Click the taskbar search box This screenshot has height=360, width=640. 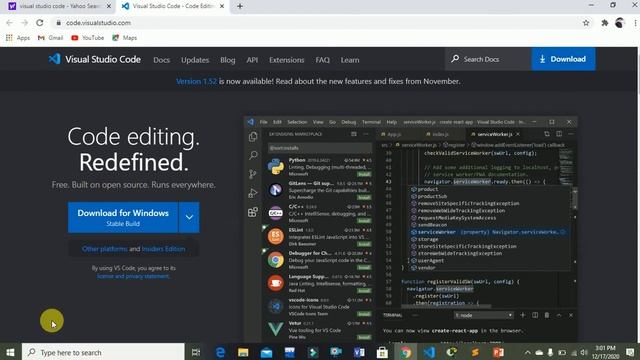coord(103,352)
